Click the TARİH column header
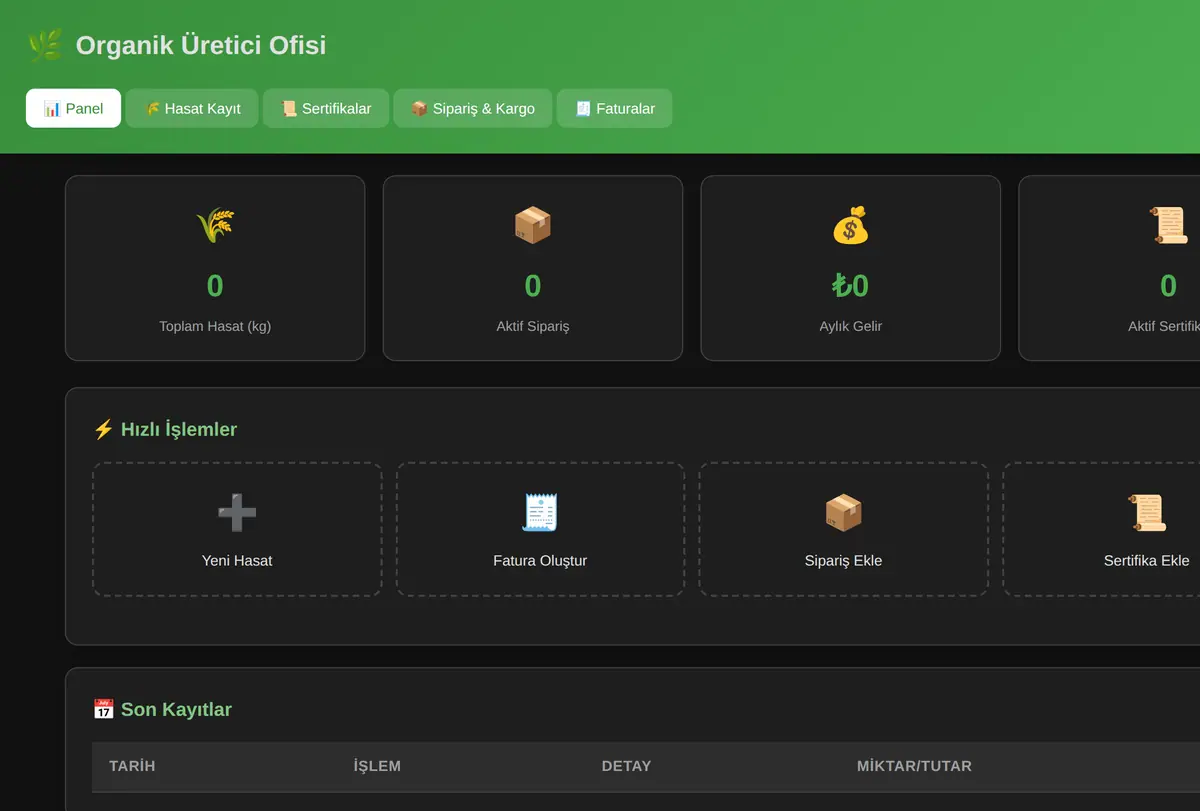Viewport: 1200px width, 811px height. coord(132,766)
